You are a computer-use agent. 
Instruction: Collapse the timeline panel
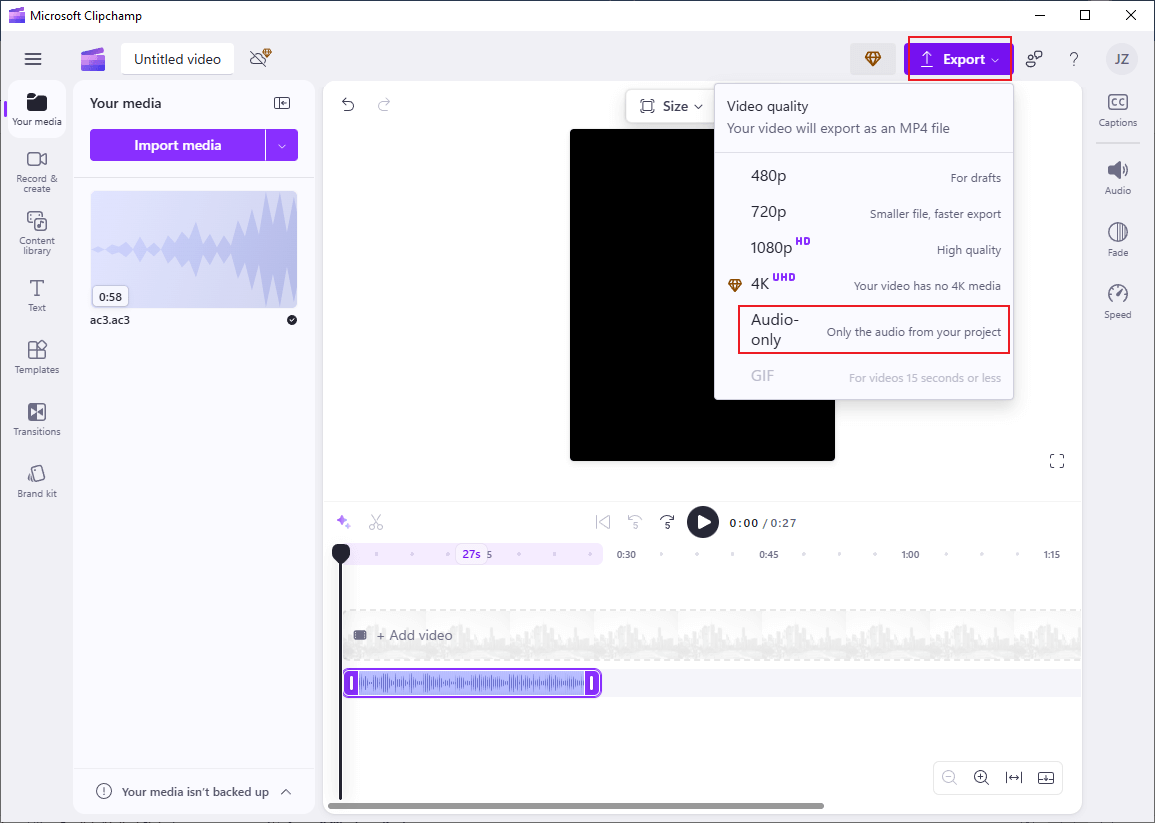(1046, 778)
